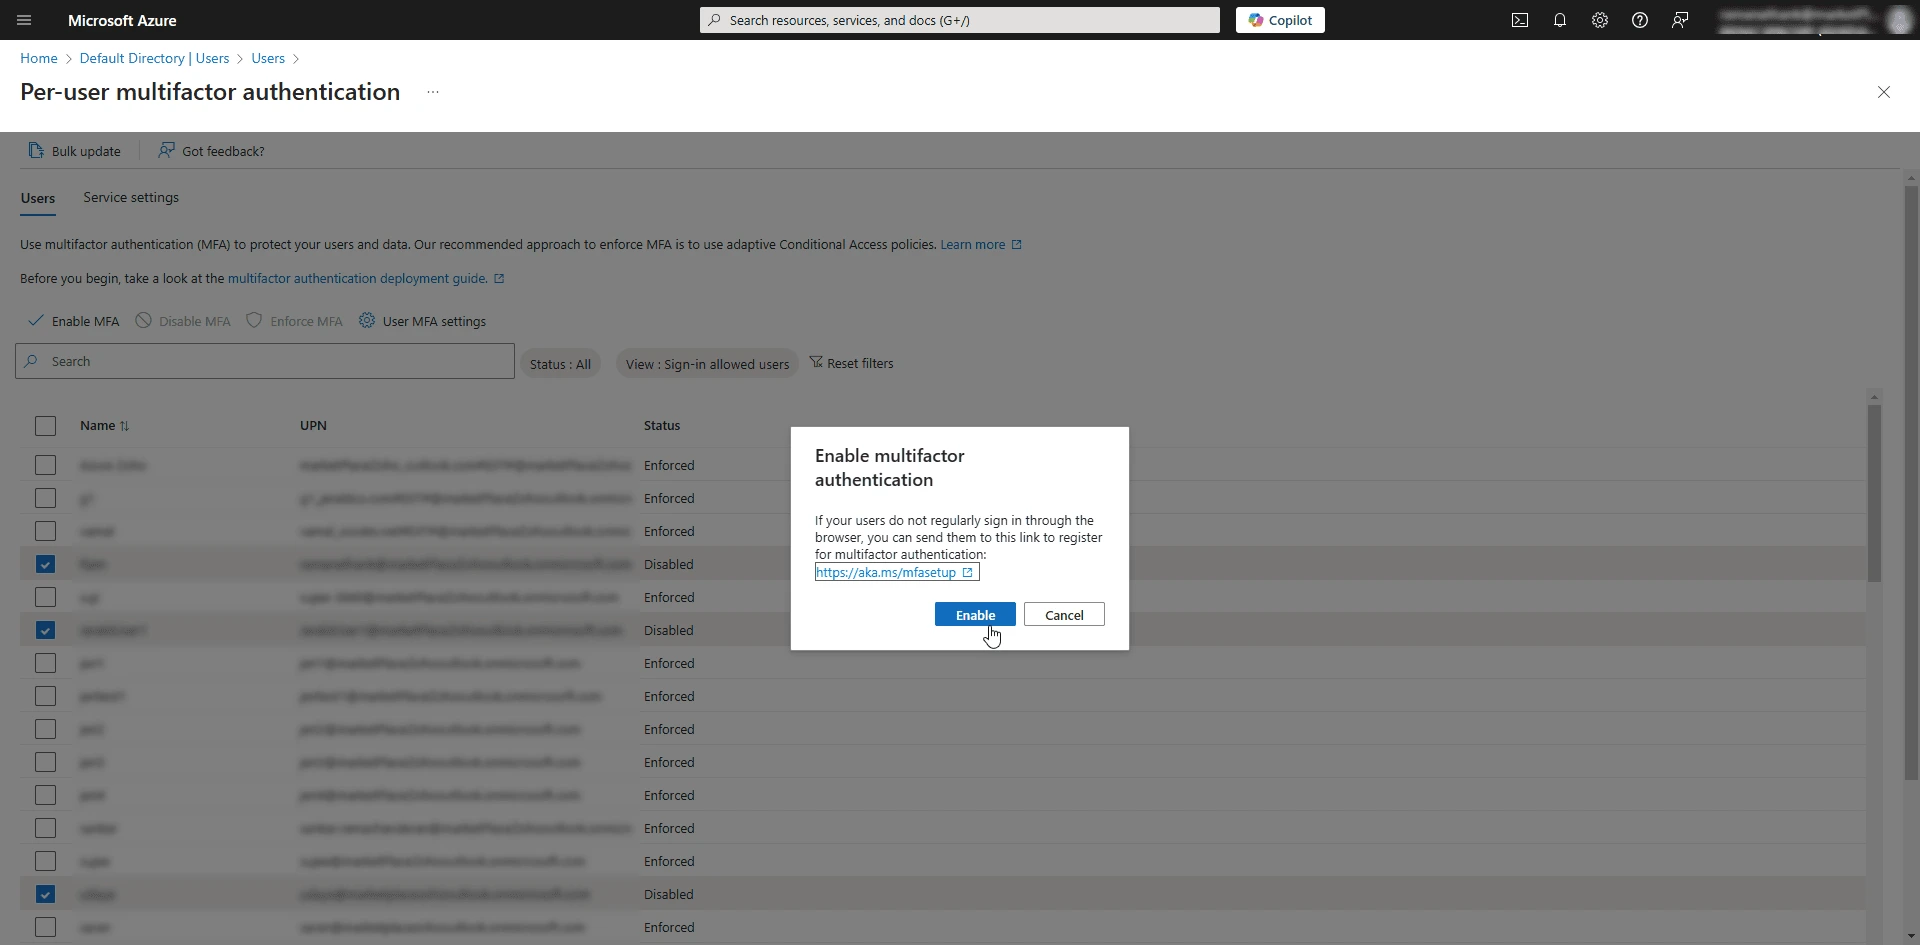Open portal settings gear icon

click(x=1600, y=20)
